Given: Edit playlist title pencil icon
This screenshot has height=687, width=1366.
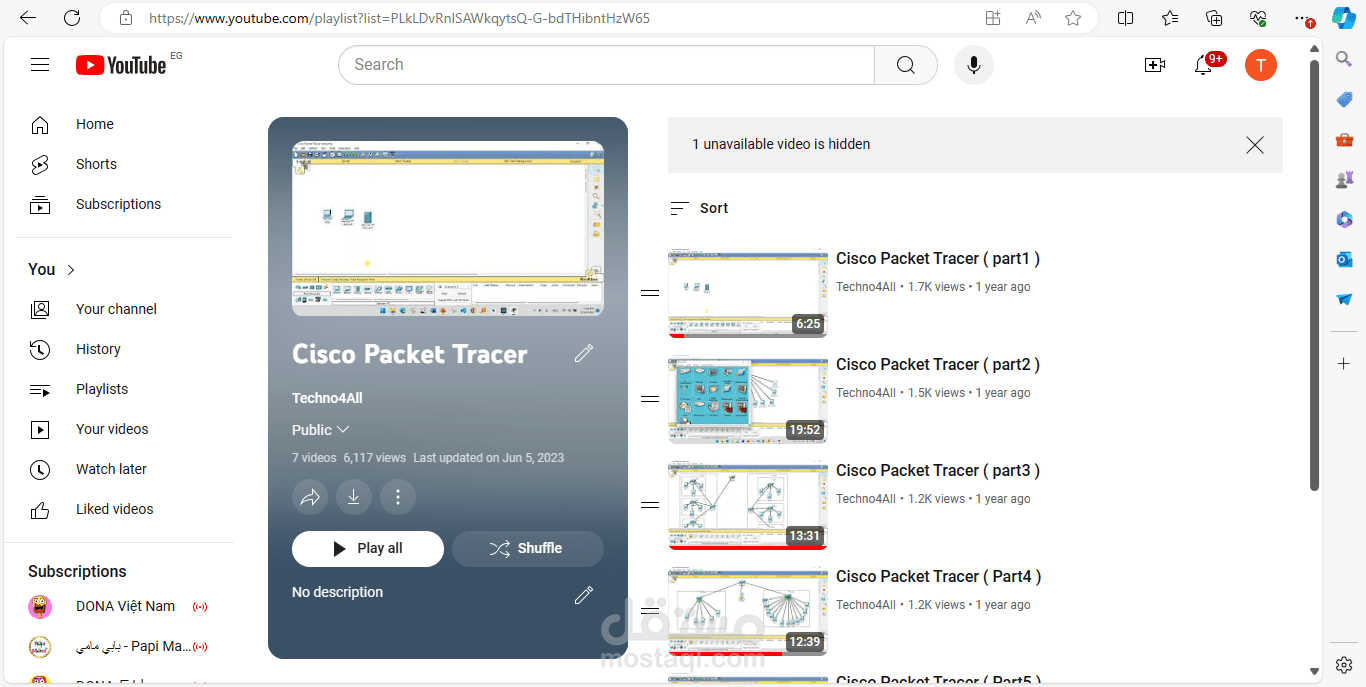Looking at the screenshot, I should click(584, 353).
